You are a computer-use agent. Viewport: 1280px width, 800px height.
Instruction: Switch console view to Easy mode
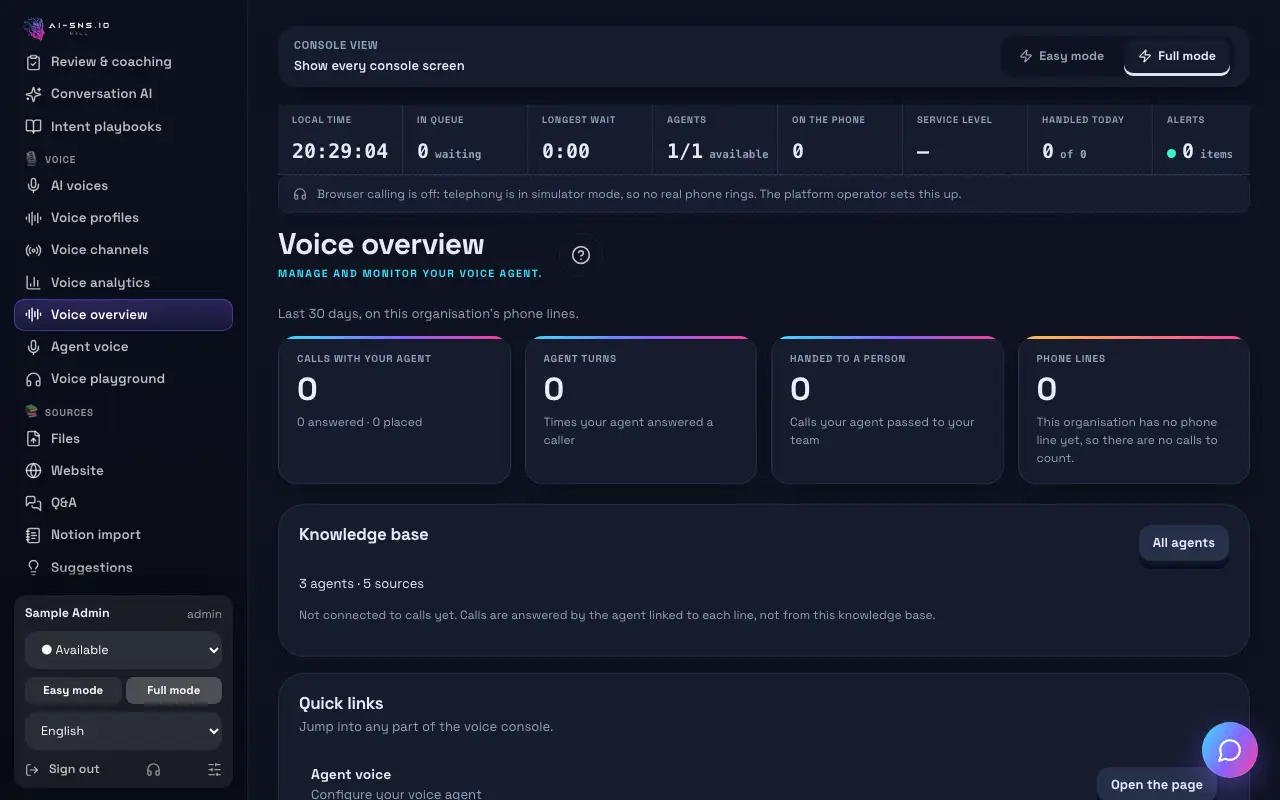1062,56
